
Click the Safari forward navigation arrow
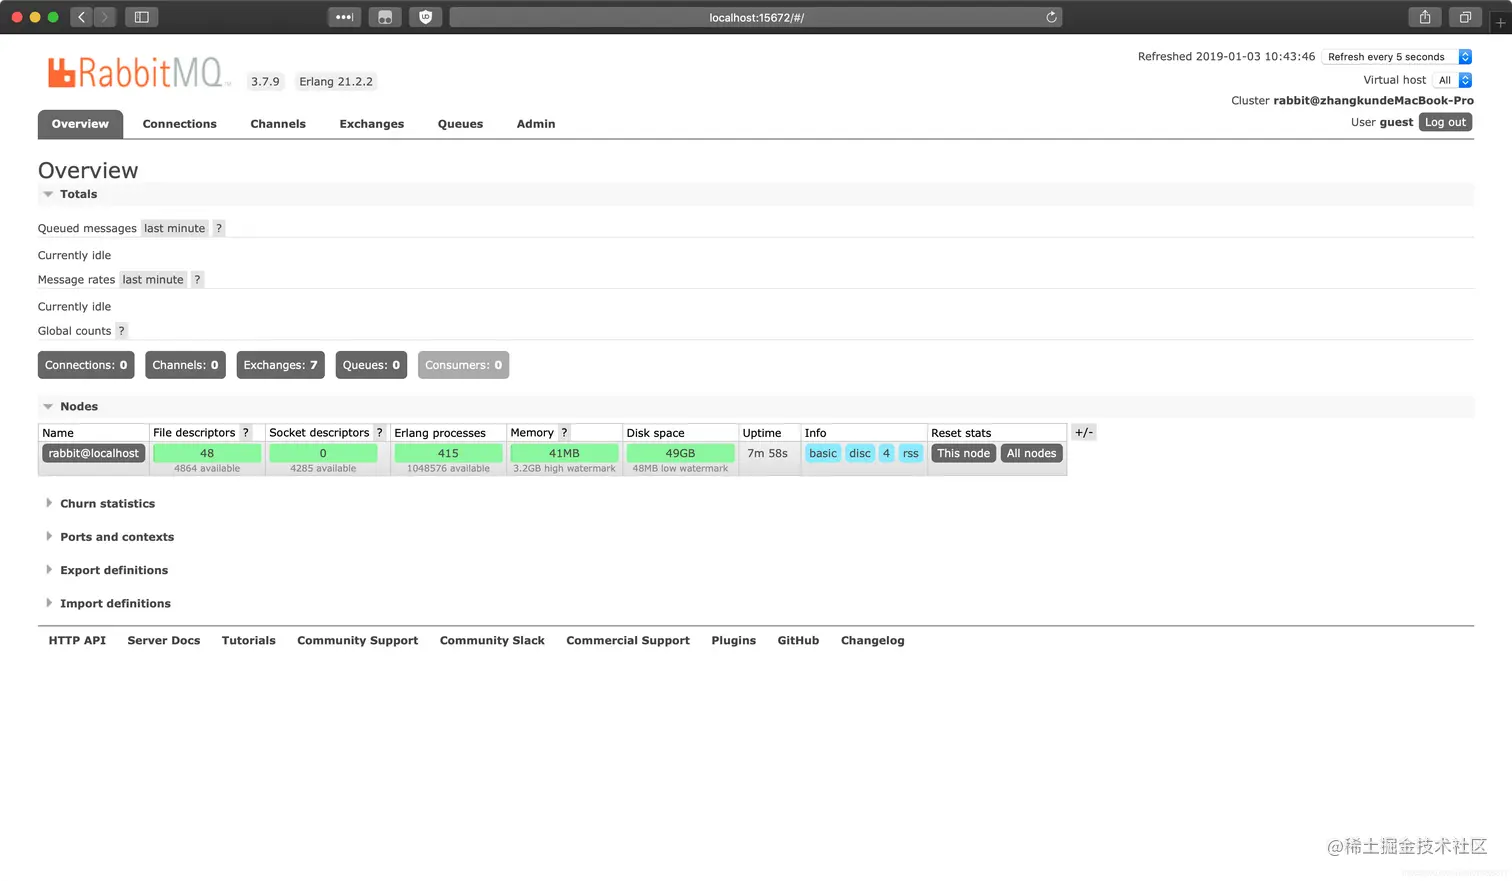(105, 17)
